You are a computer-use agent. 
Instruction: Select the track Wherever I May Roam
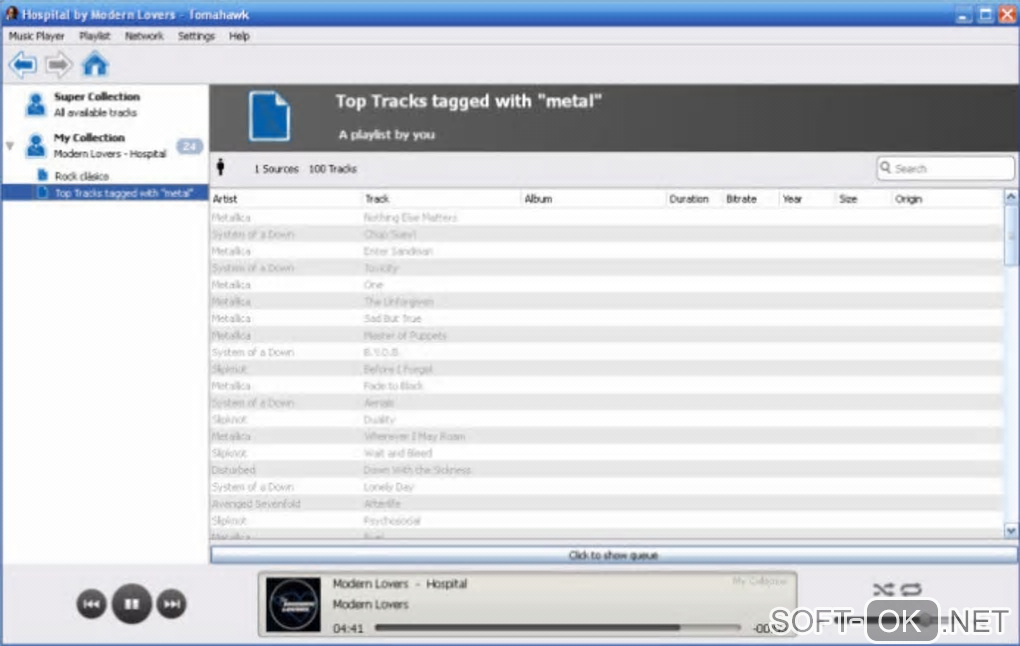coord(414,437)
